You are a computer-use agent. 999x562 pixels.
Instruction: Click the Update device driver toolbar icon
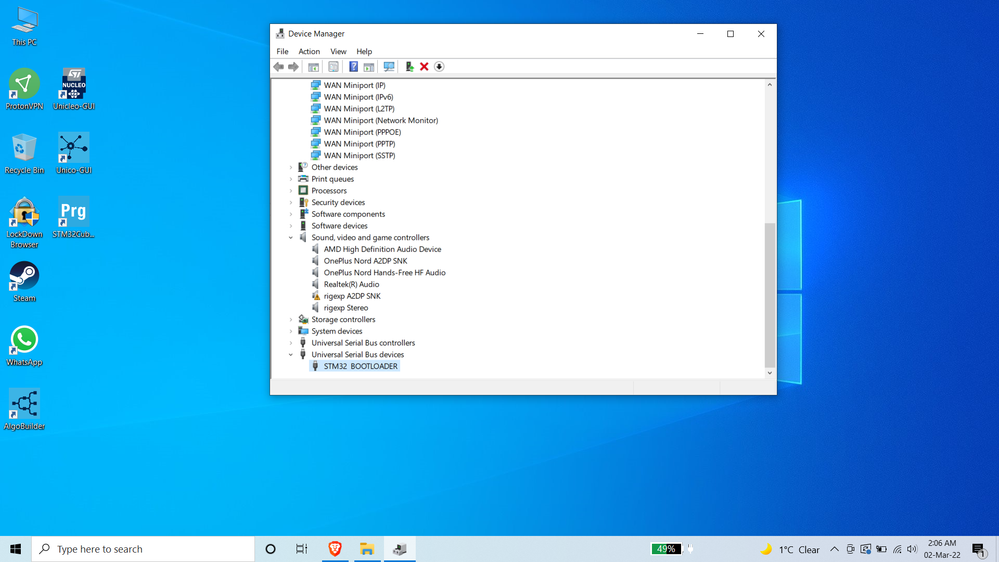409,67
